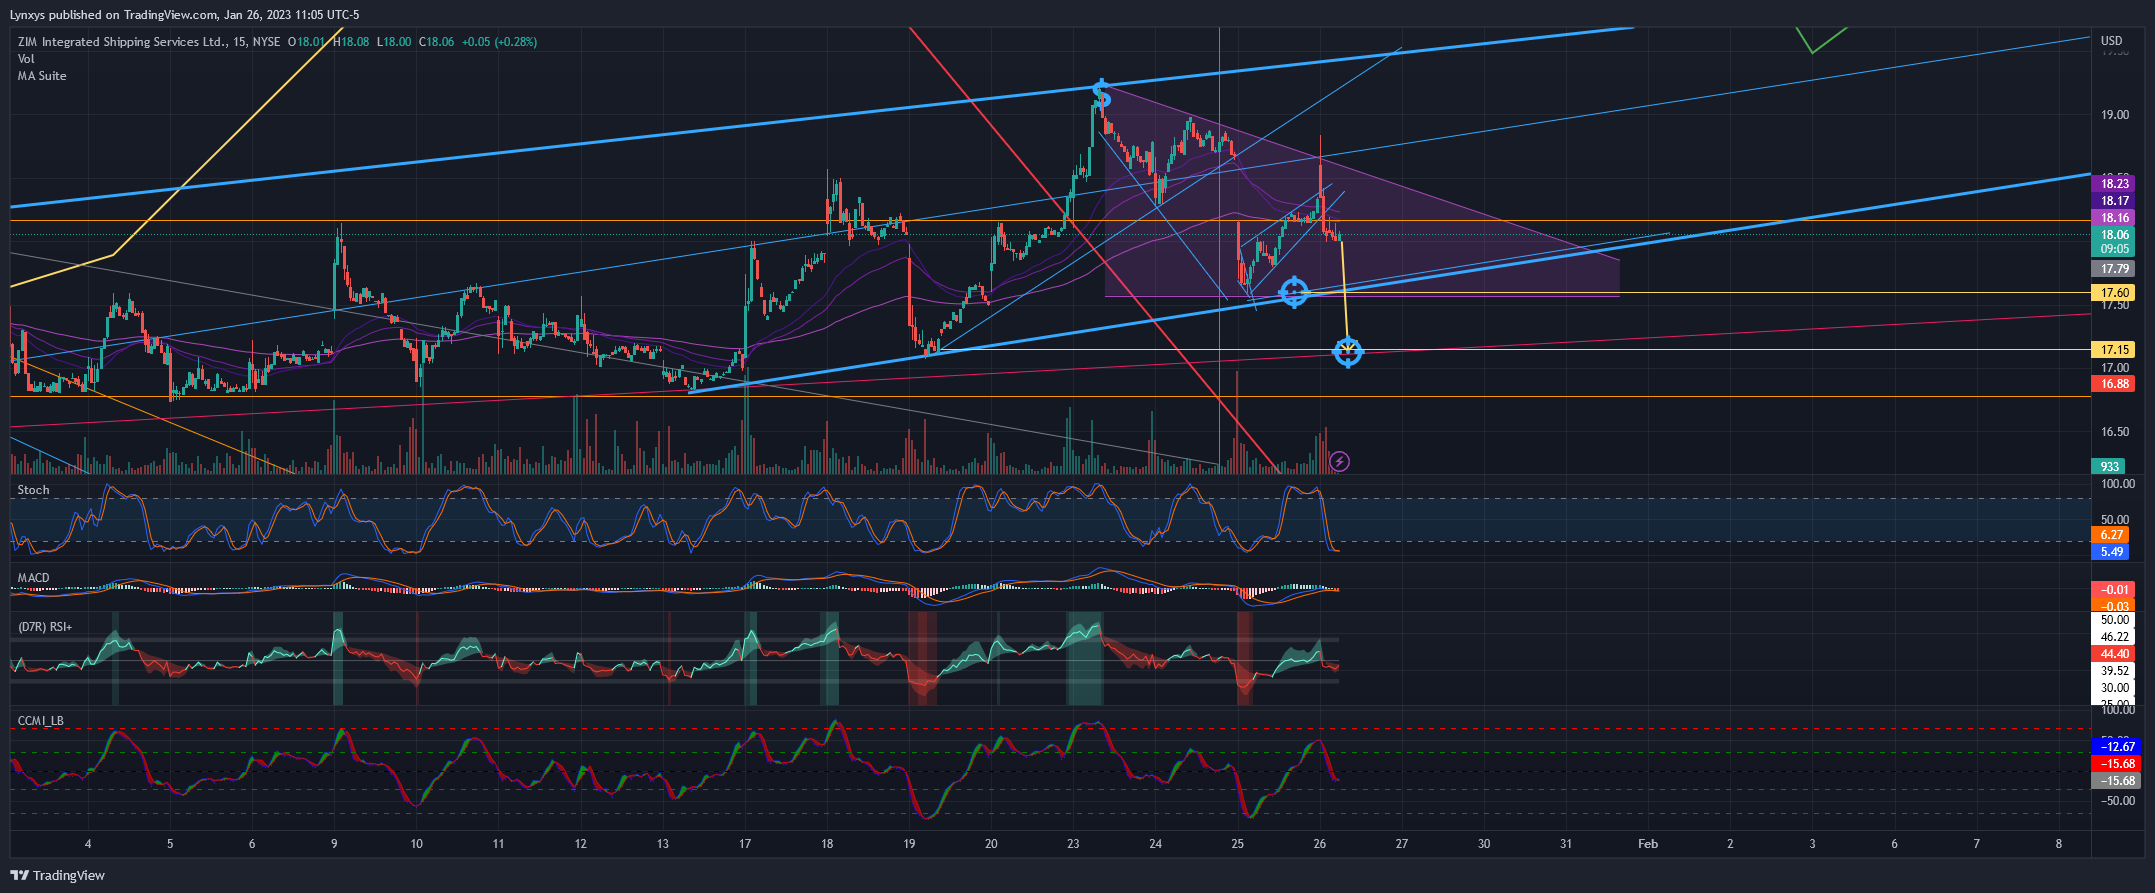Select the MA Suite indicator label

click(42, 76)
